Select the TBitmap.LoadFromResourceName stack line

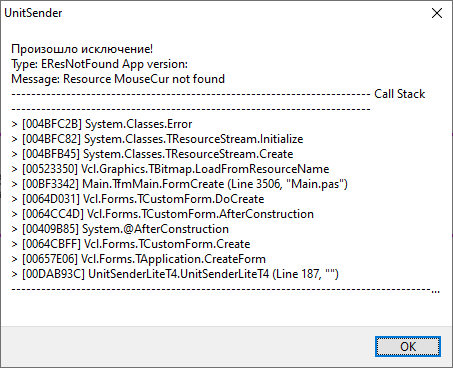pos(170,169)
